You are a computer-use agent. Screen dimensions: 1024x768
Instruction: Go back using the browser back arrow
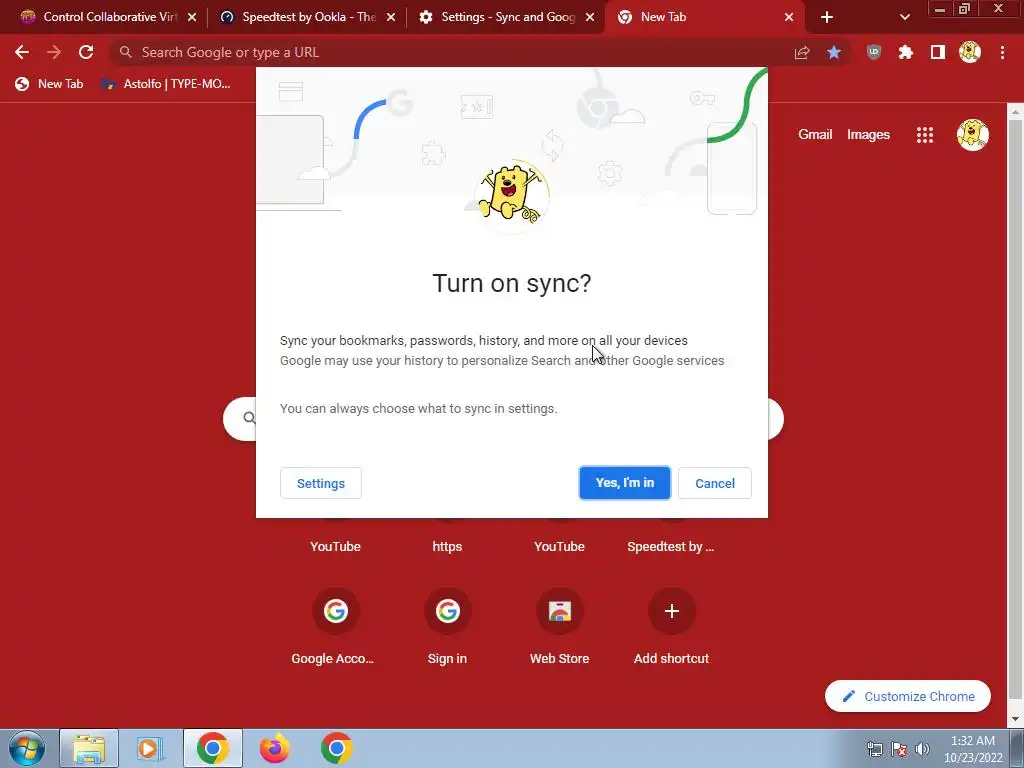click(22, 52)
